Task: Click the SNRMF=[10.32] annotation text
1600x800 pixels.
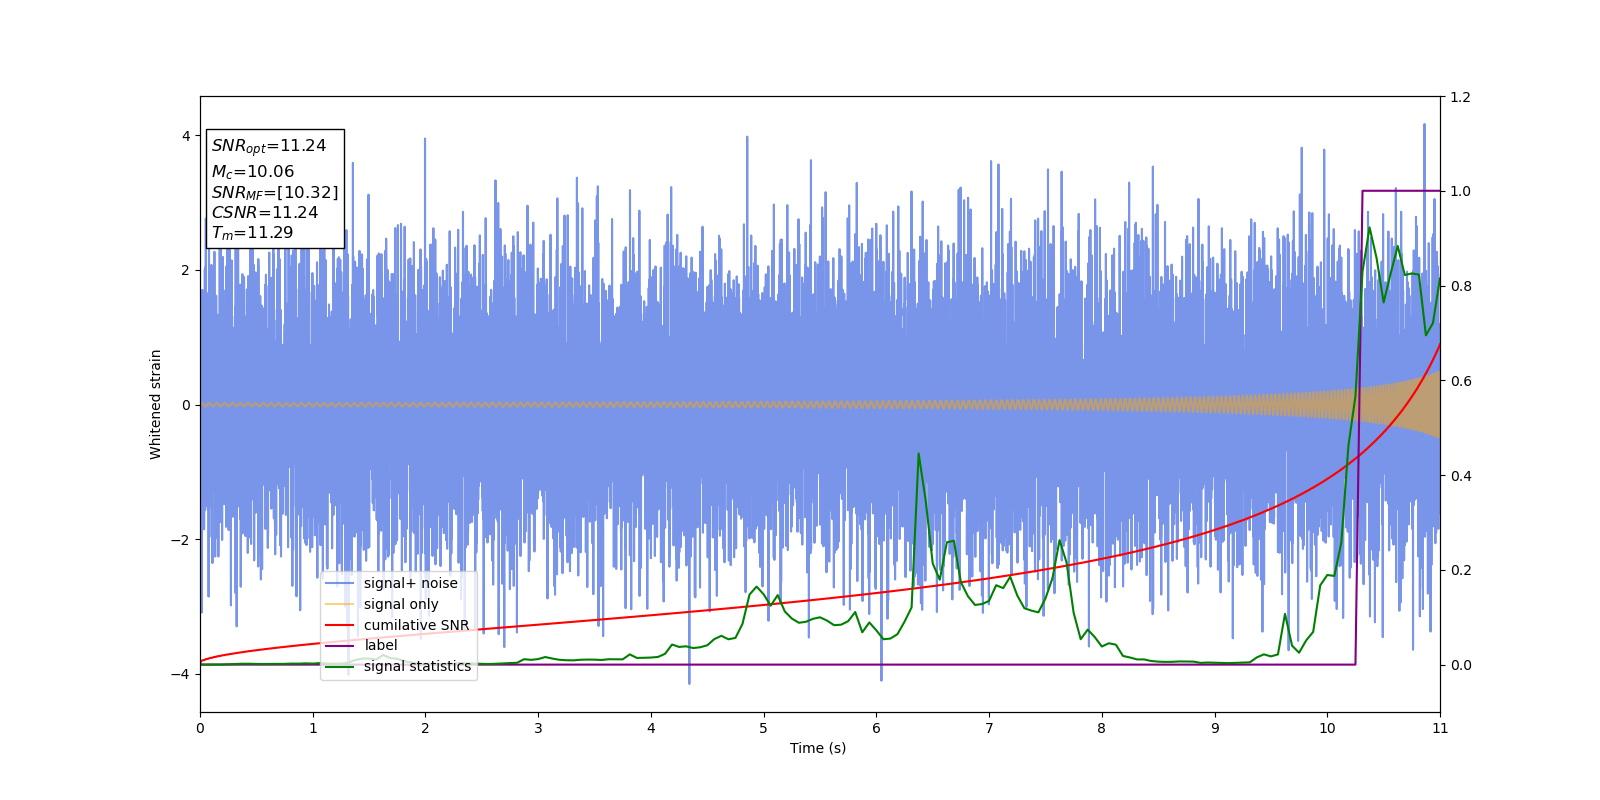Action: point(275,193)
